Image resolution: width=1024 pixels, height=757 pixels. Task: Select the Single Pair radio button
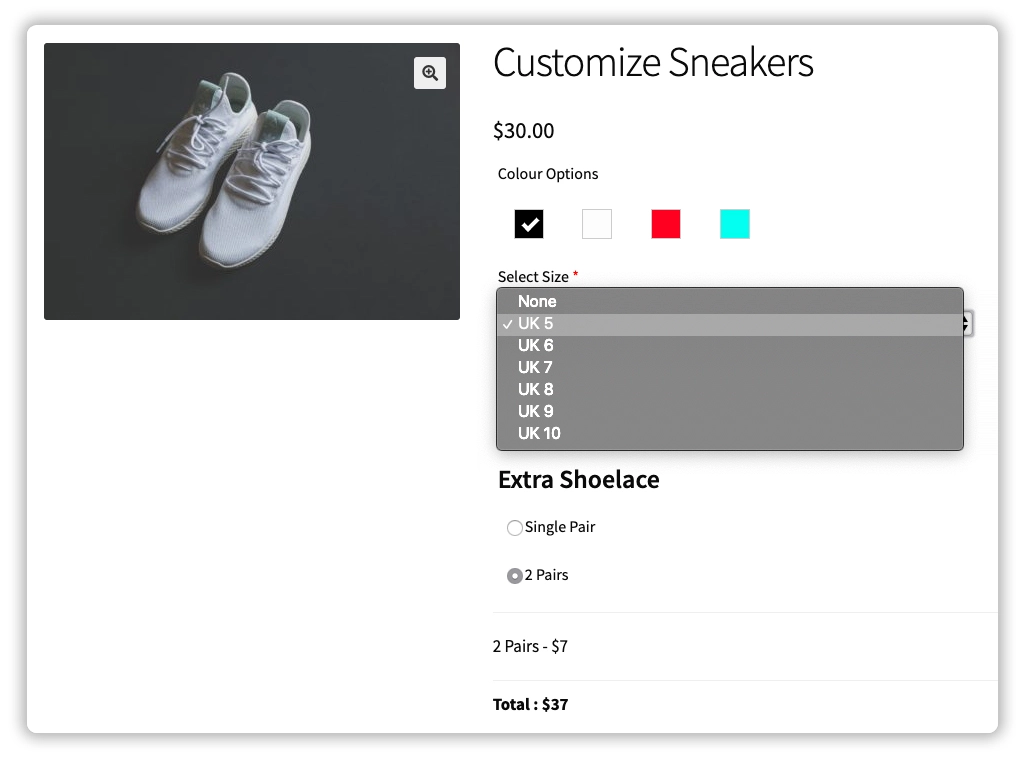(515, 528)
